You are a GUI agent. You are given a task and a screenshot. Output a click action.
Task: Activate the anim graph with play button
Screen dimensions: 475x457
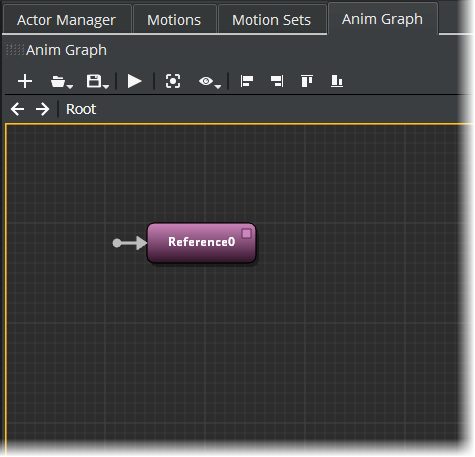click(134, 81)
